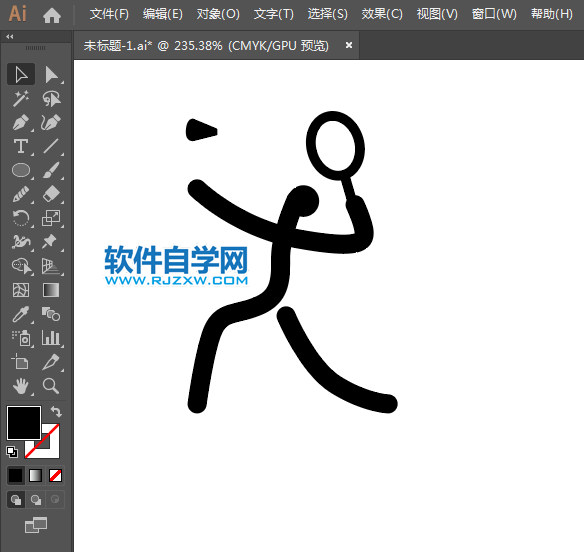
Task: Select the Column Graph tool
Action: (x=51, y=338)
